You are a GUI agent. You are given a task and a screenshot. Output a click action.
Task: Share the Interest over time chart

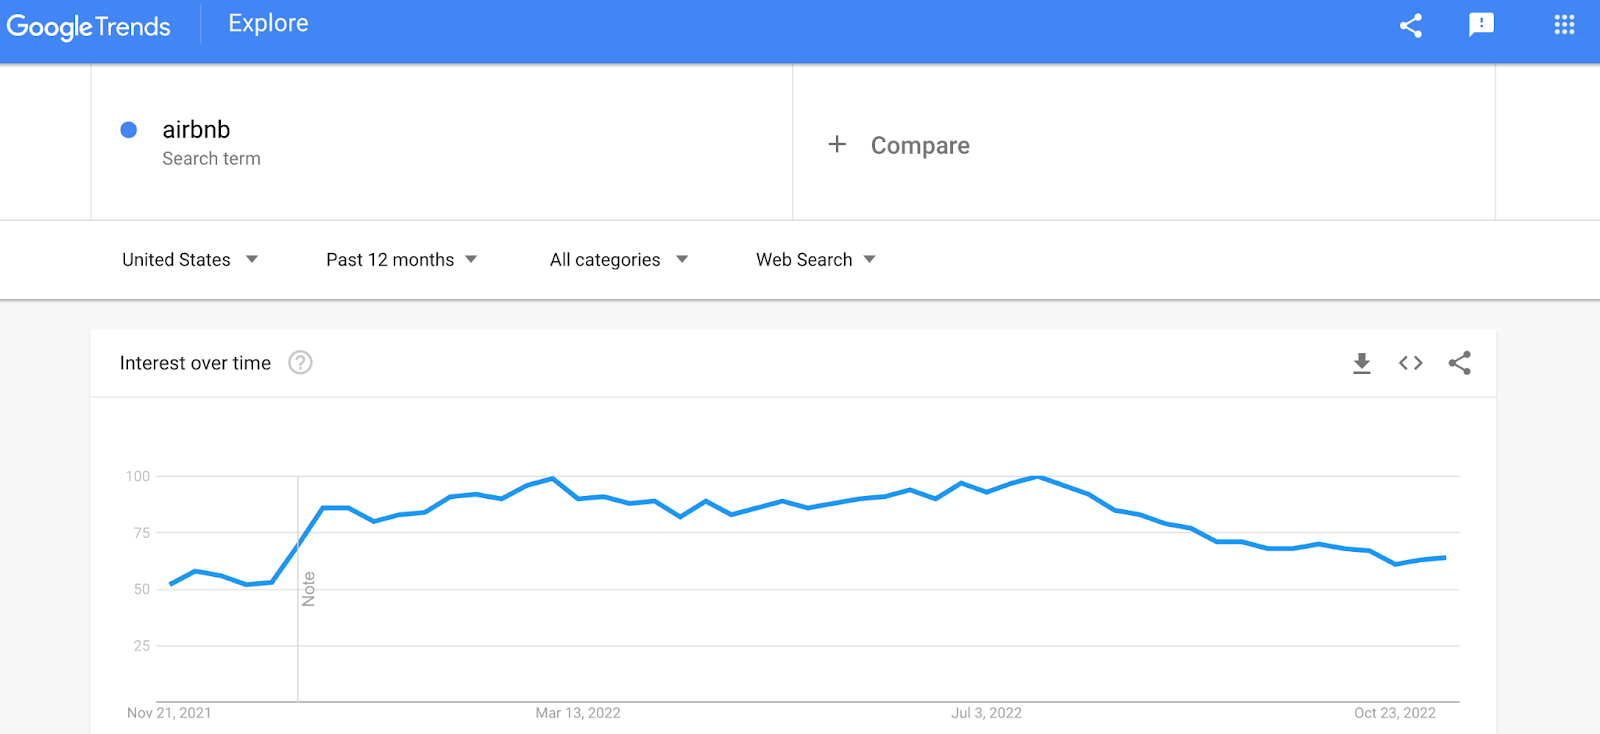[x=1459, y=363]
